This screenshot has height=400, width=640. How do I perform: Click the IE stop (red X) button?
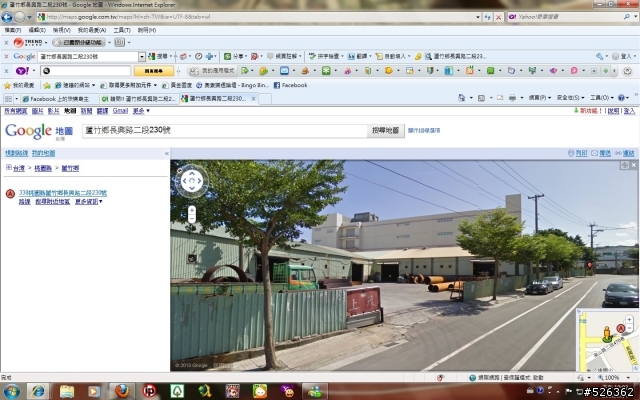click(x=498, y=17)
